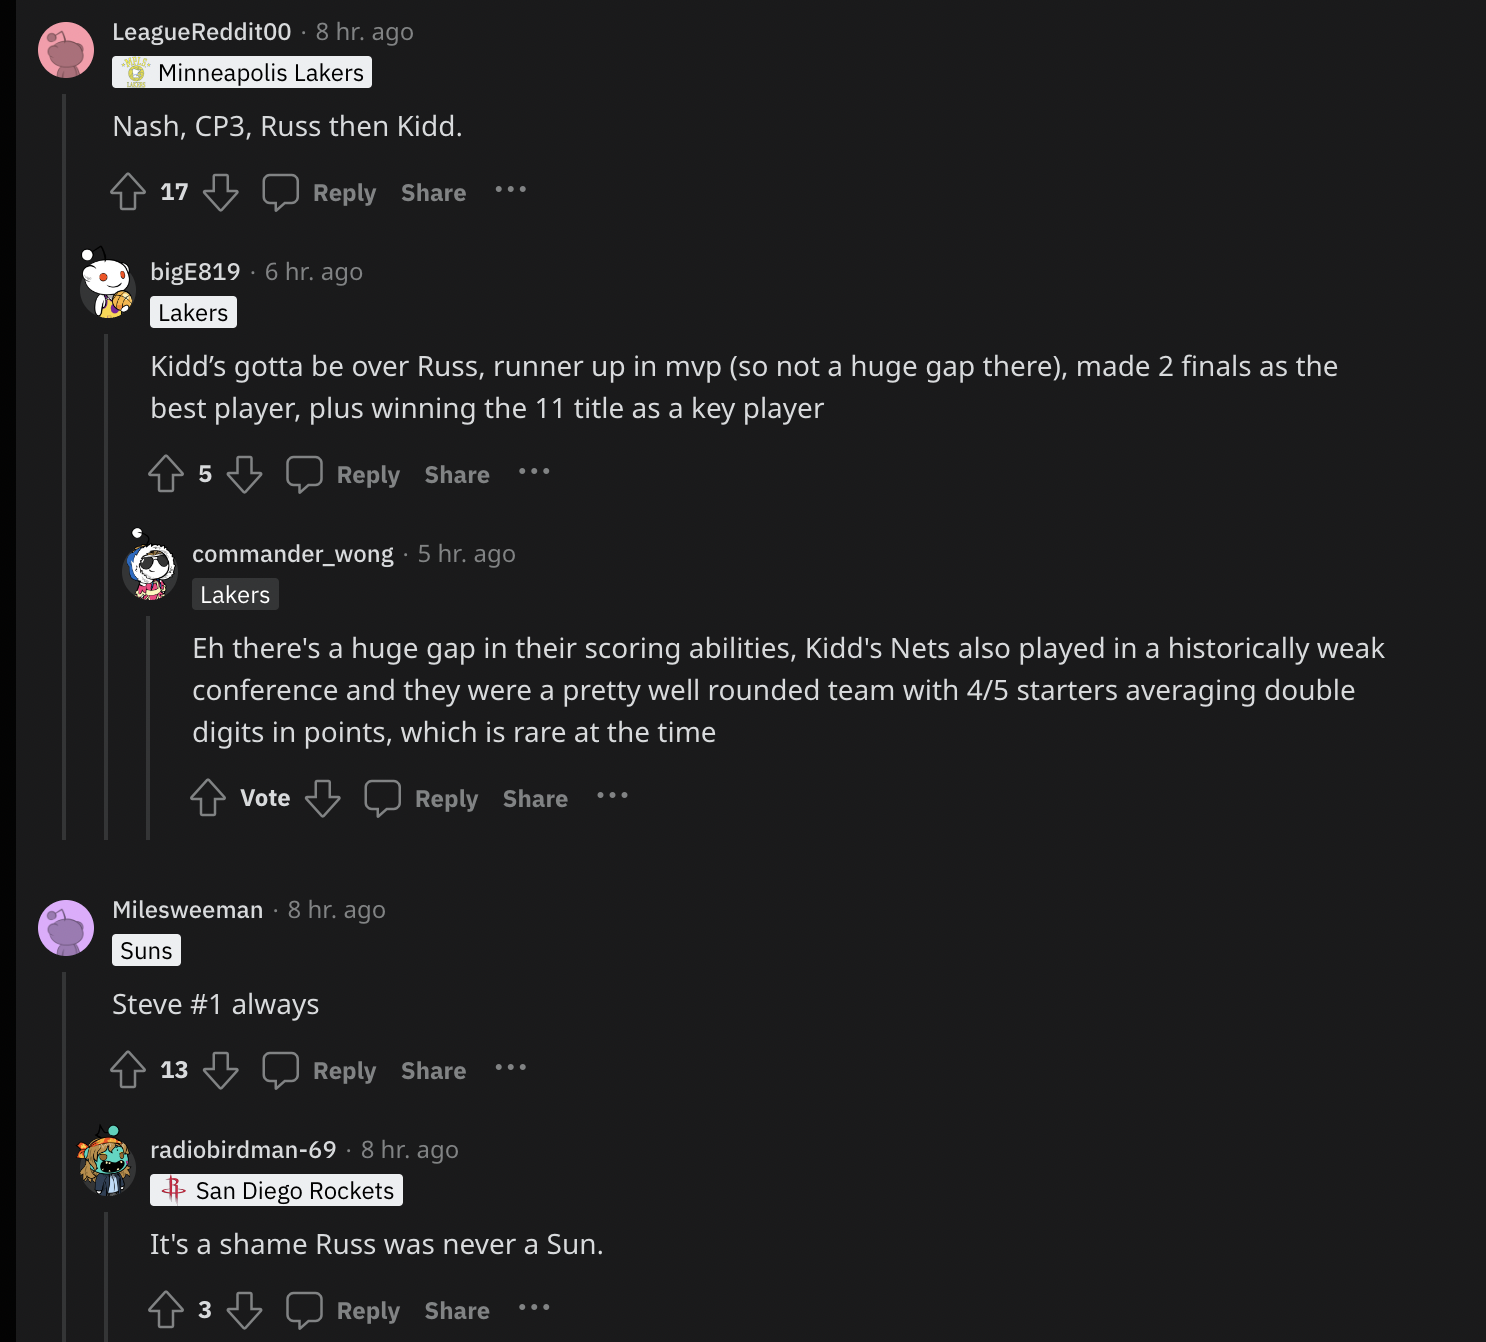
Task: Upvote commander_wong's comment
Action: [x=208, y=798]
